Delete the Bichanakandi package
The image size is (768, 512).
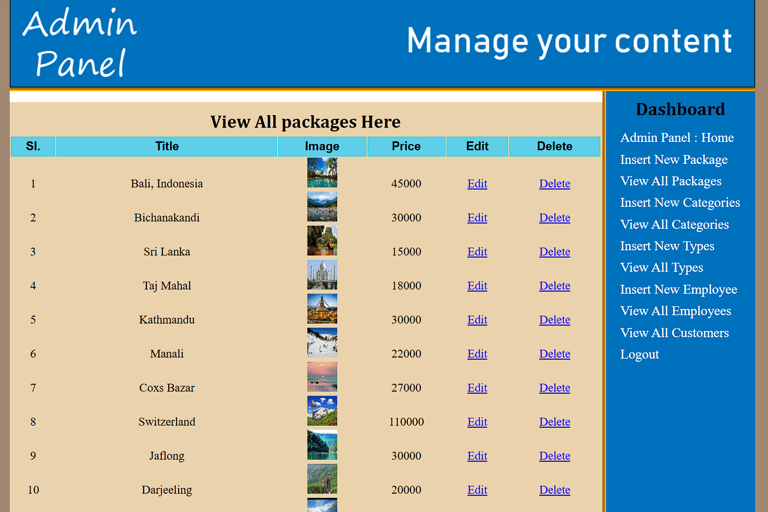pyautogui.click(x=554, y=218)
